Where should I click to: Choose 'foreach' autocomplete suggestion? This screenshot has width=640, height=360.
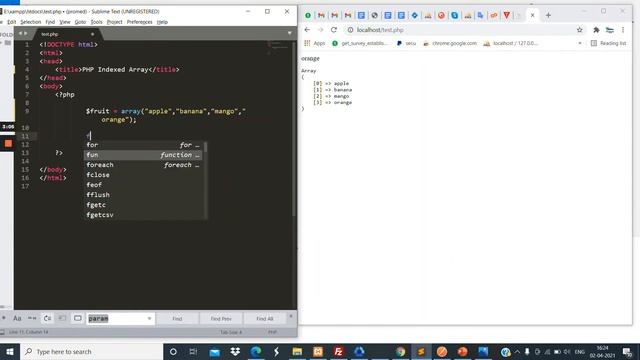pos(143,165)
